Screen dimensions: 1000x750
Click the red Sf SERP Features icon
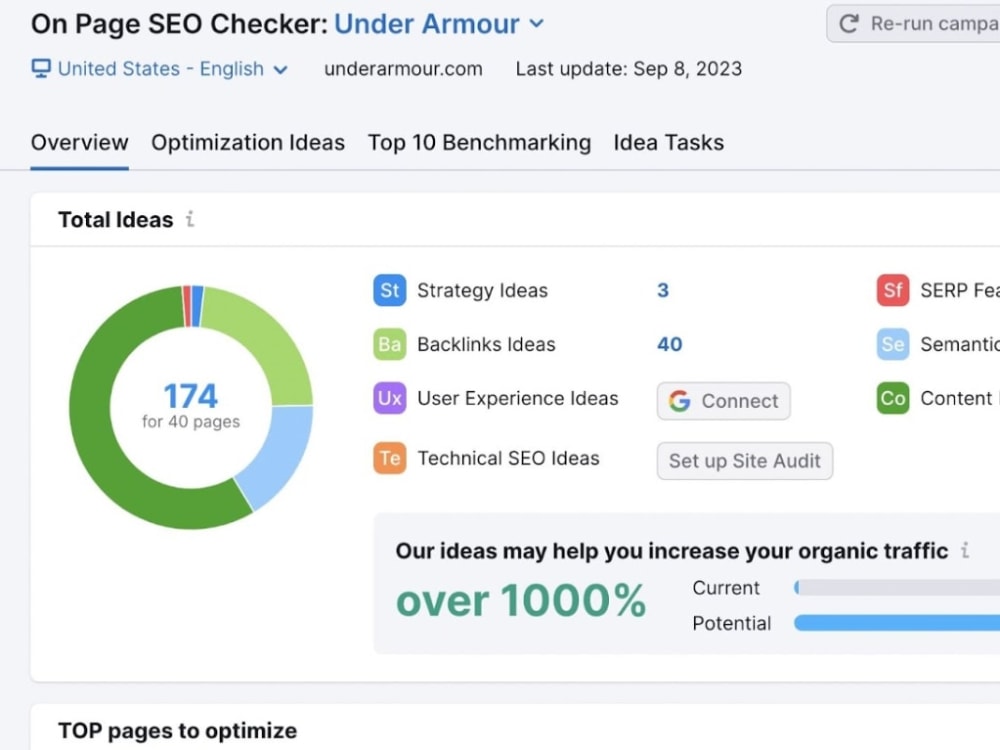(893, 290)
